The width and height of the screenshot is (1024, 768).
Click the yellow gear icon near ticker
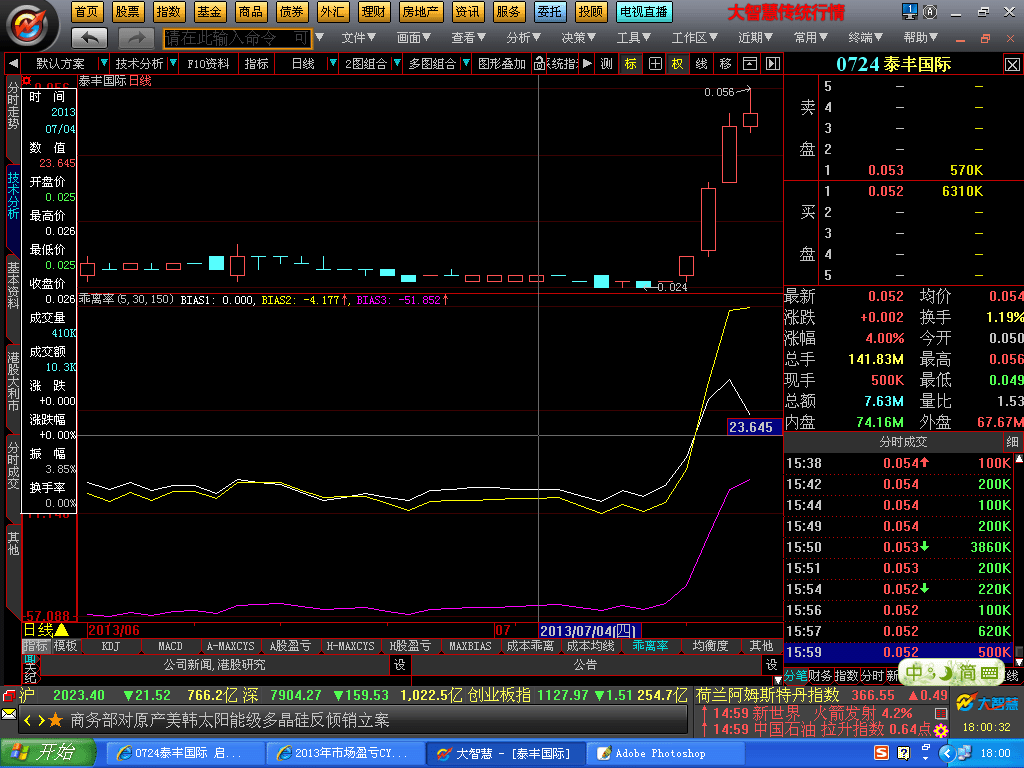(940, 729)
